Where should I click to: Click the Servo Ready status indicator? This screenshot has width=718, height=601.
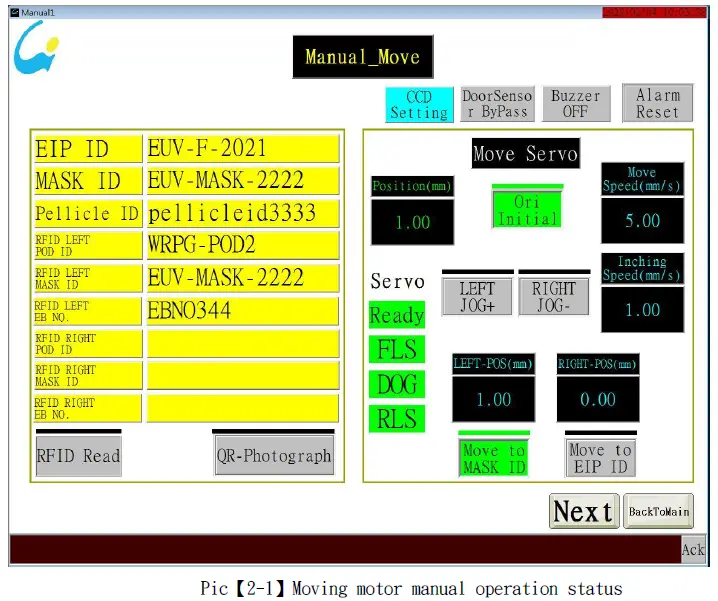397,315
